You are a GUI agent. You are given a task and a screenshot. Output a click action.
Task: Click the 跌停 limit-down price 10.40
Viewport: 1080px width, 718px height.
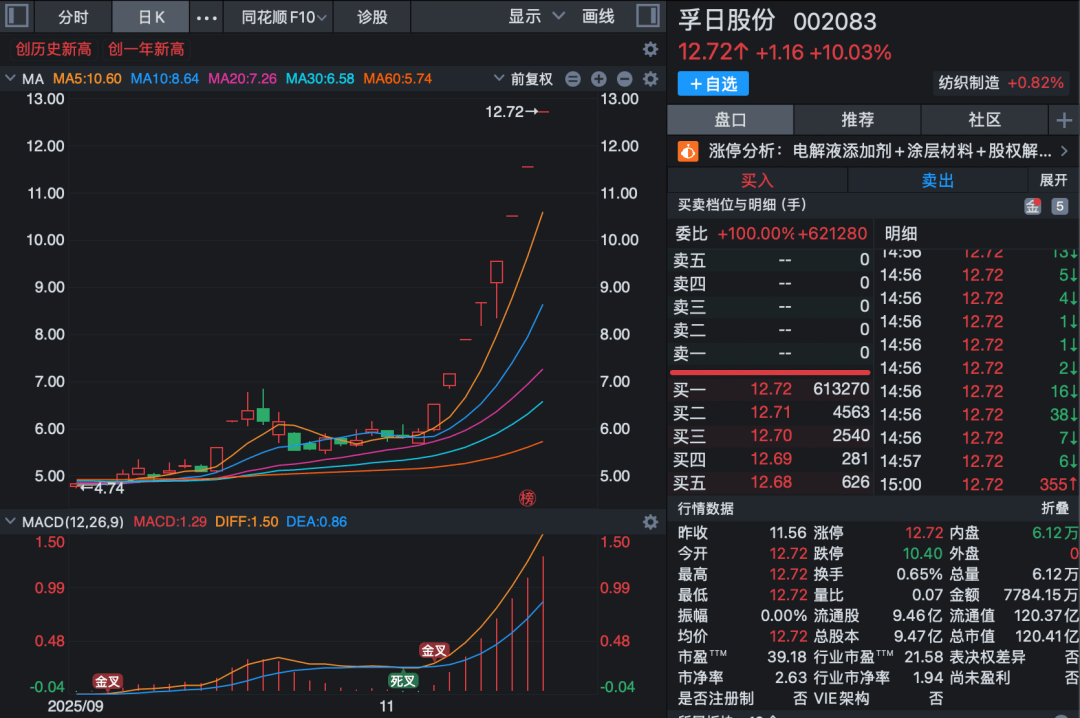(922, 553)
